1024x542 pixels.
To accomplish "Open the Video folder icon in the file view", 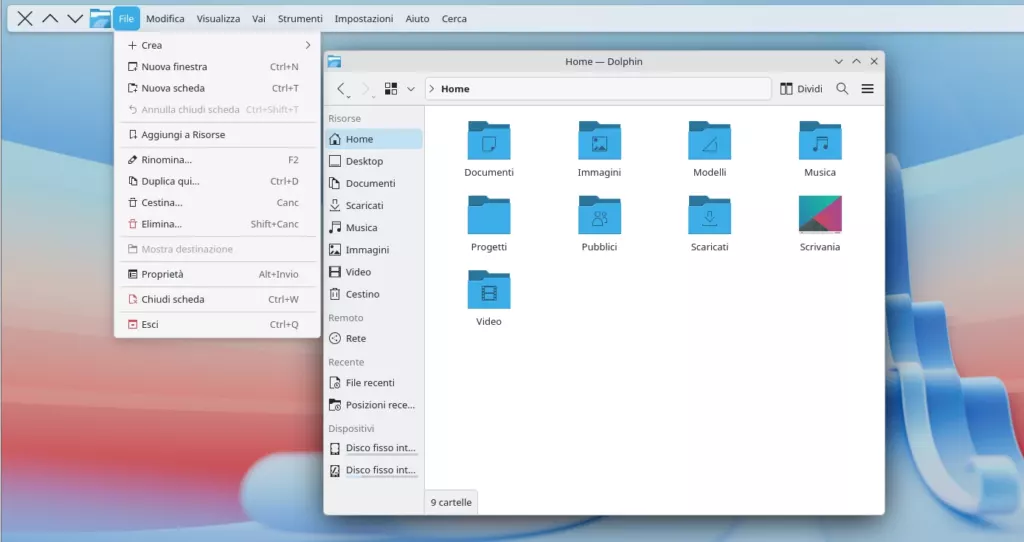I will coord(488,289).
